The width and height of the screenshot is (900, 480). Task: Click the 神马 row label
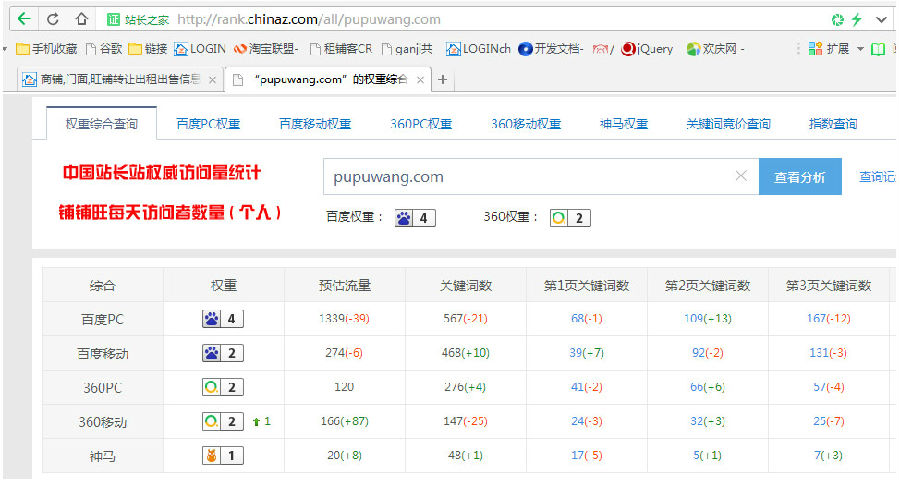pos(103,456)
